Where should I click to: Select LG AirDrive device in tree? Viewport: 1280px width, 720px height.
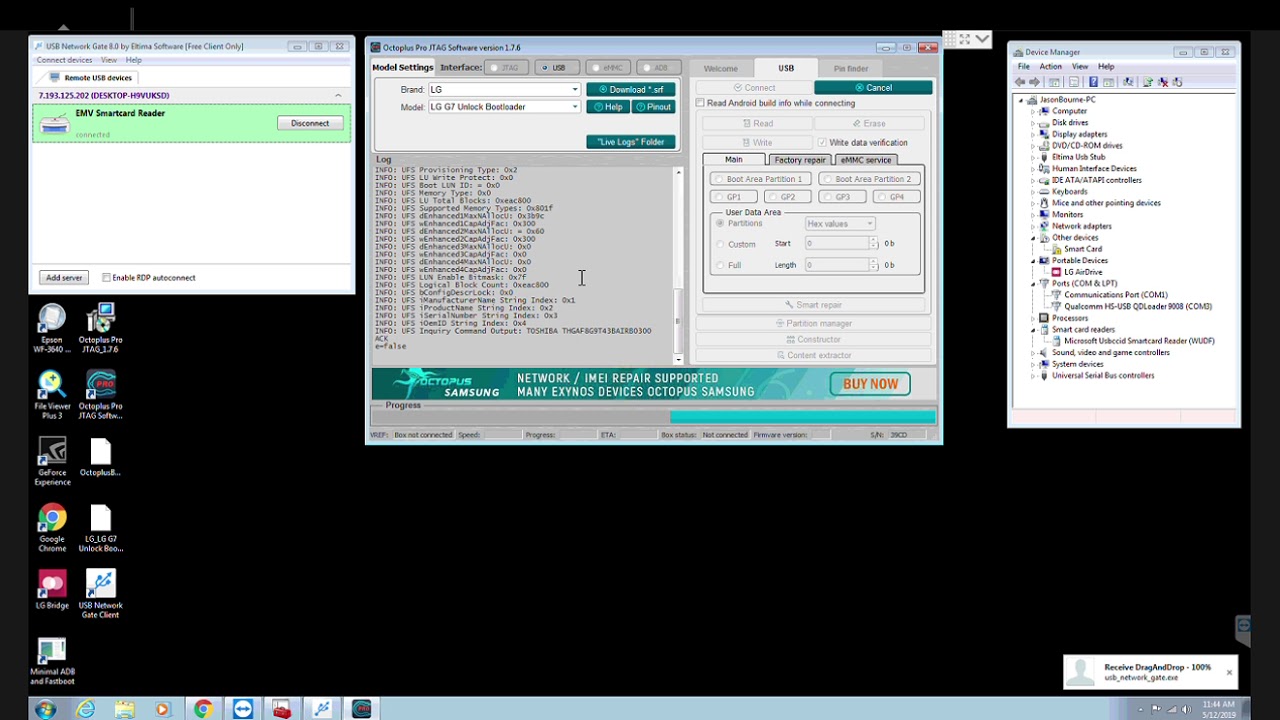pyautogui.click(x=1083, y=272)
